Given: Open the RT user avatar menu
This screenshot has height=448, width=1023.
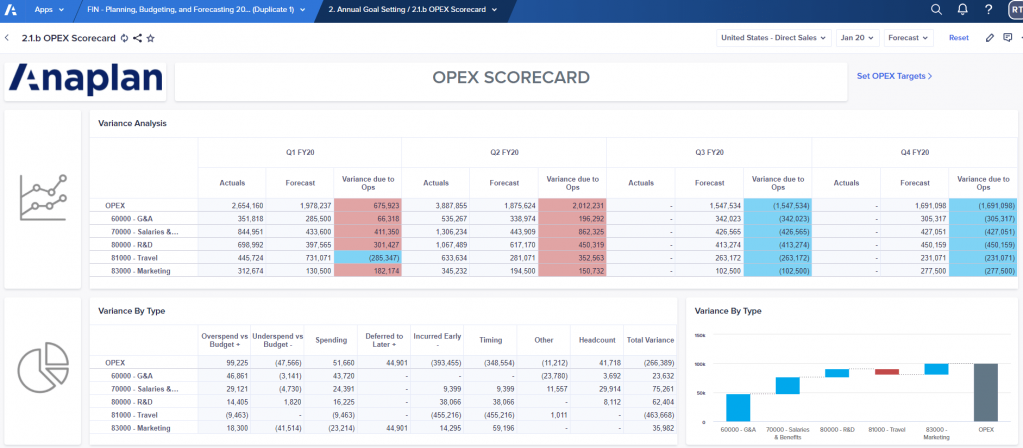Looking at the screenshot, I should point(1015,9).
